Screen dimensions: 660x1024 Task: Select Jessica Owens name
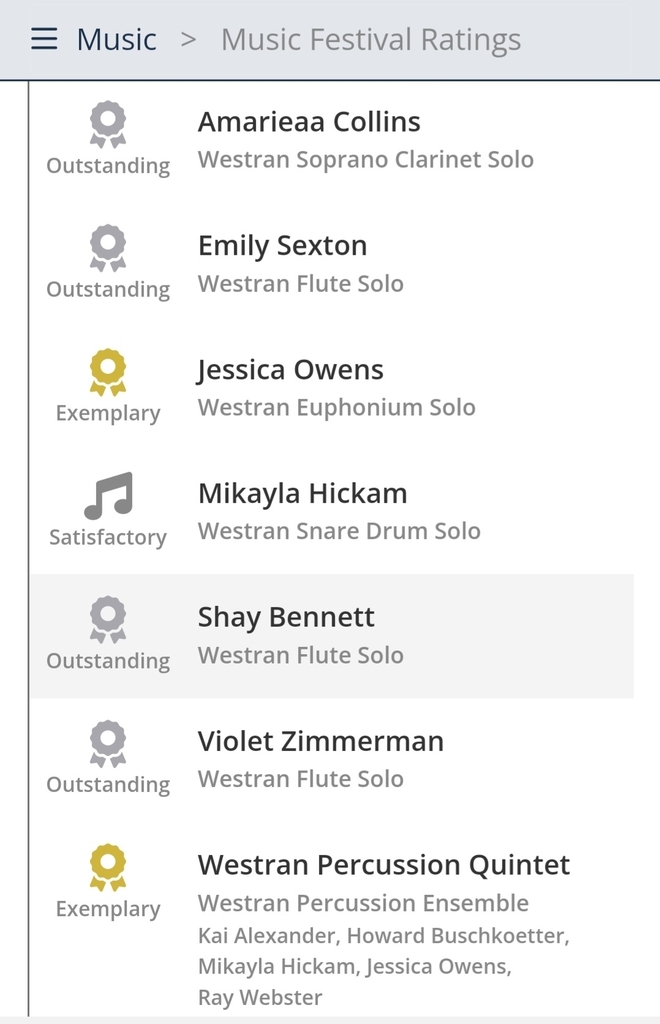[x=291, y=370]
